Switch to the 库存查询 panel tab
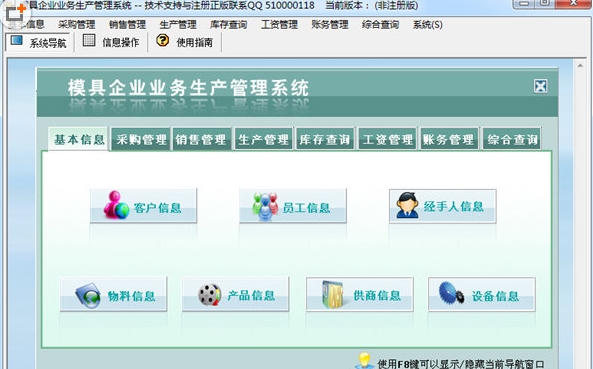The image size is (593, 369). coord(325,140)
